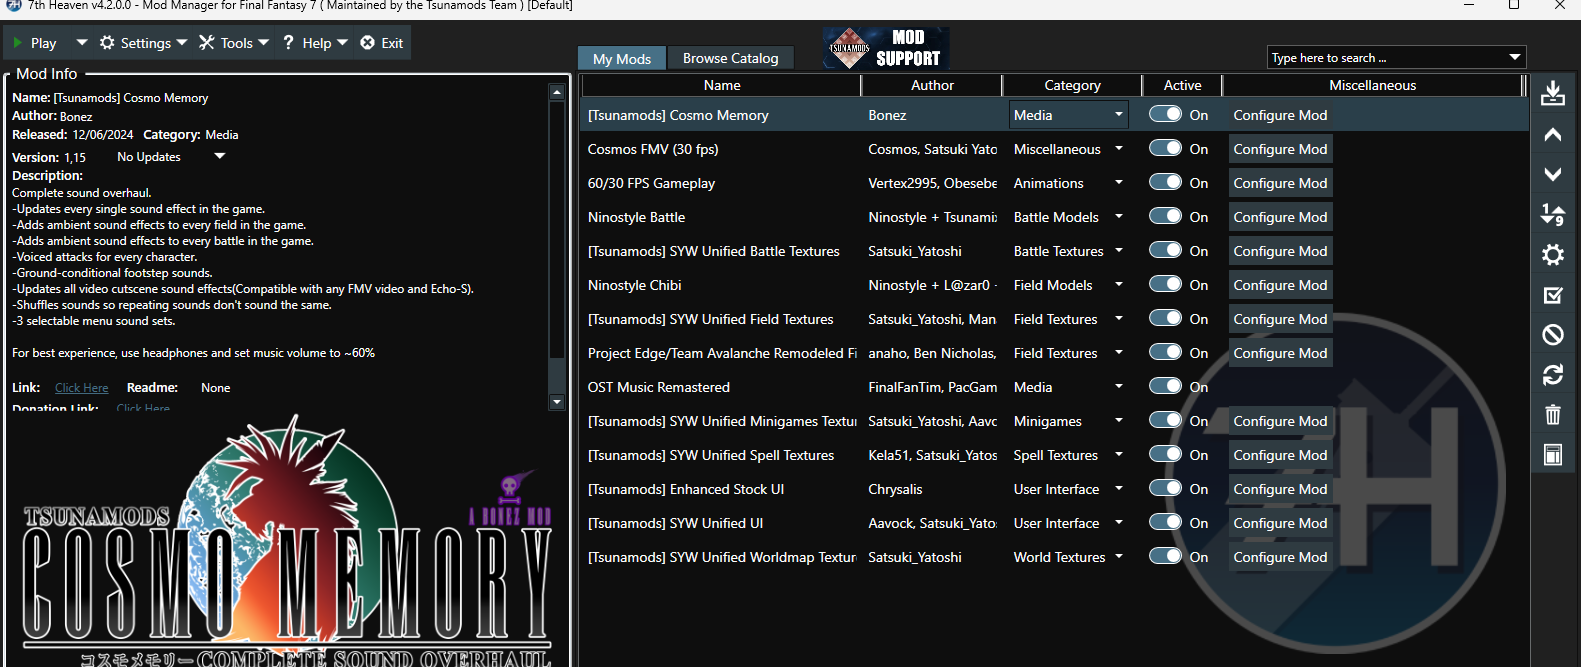Toggle the Project Edge/Team Avalanche active switch
The height and width of the screenshot is (667, 1581).
tap(1165, 352)
